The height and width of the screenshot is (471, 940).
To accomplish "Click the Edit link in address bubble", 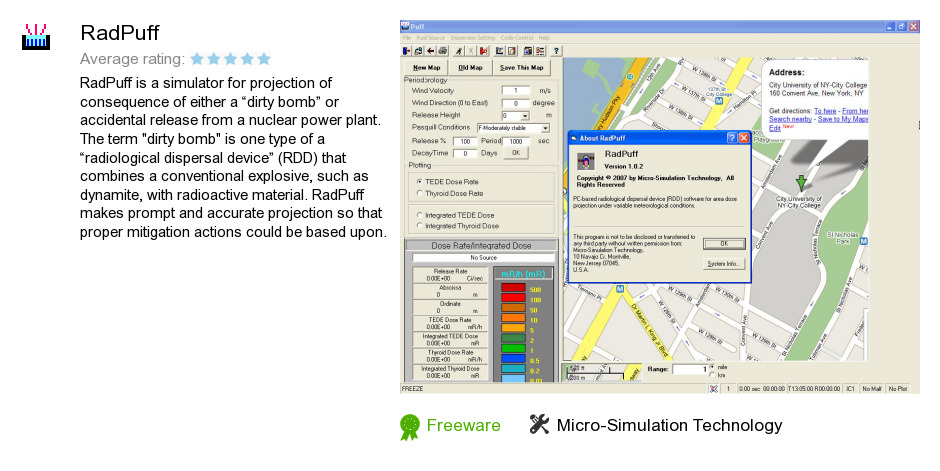I will click(775, 128).
